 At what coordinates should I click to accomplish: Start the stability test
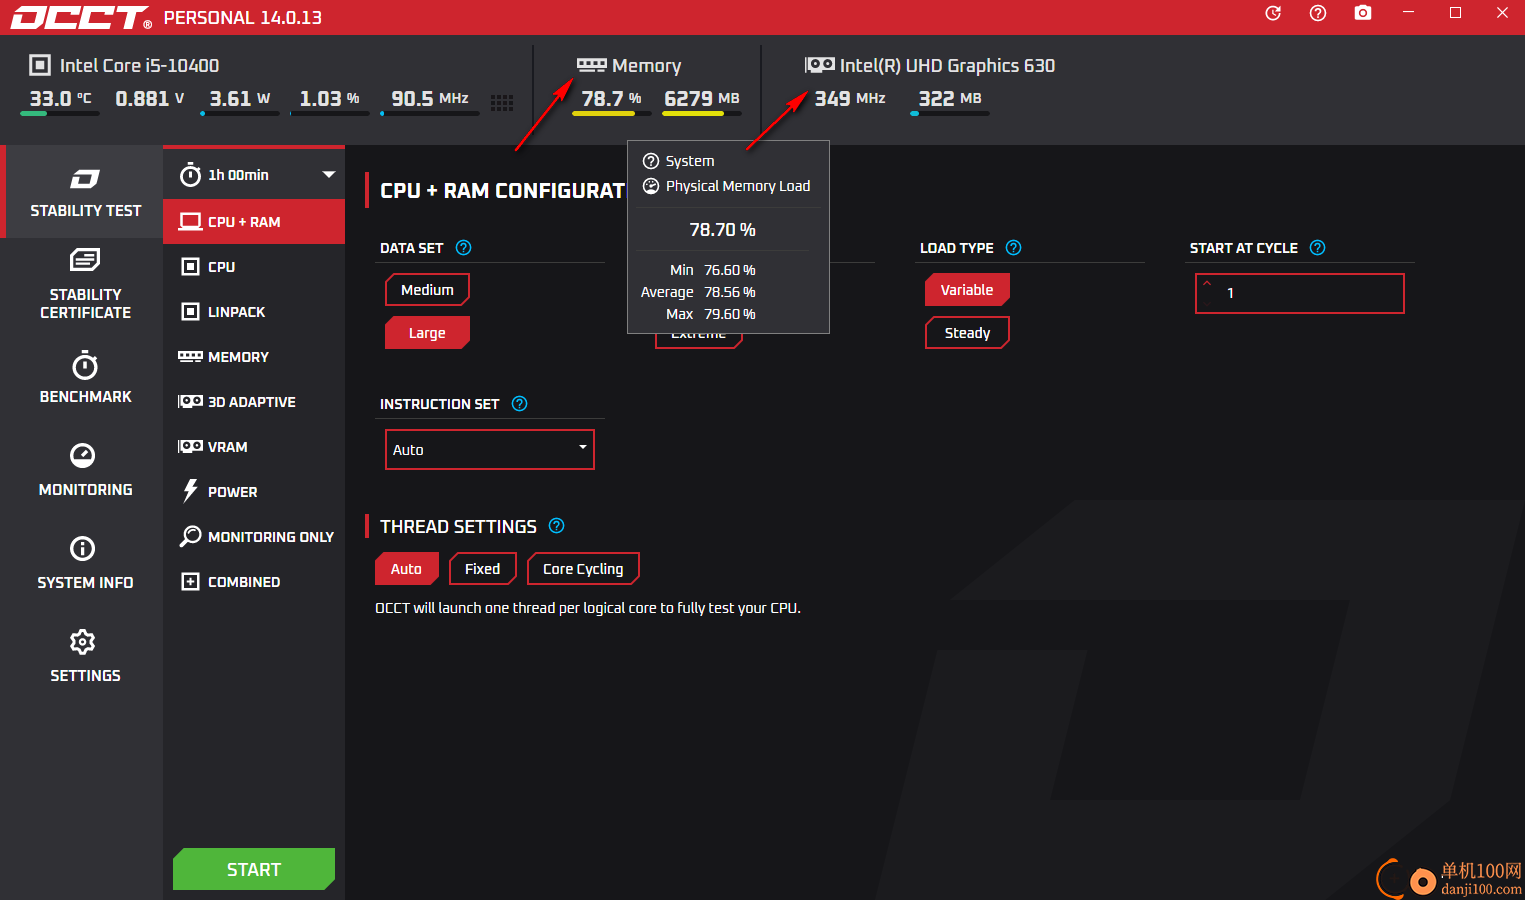tap(254, 869)
